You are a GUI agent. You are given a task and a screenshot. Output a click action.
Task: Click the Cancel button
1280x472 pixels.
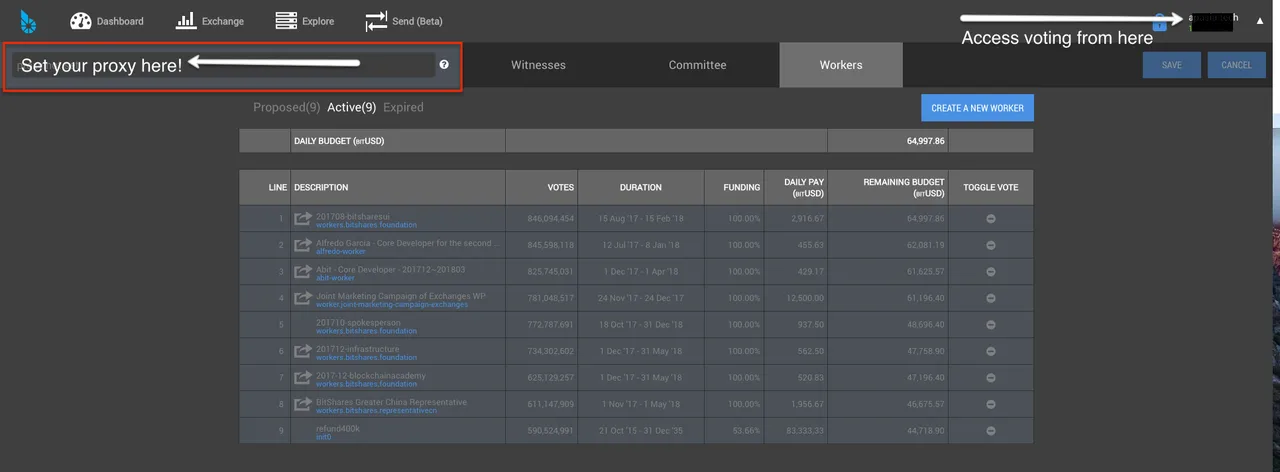pyautogui.click(x=1237, y=65)
